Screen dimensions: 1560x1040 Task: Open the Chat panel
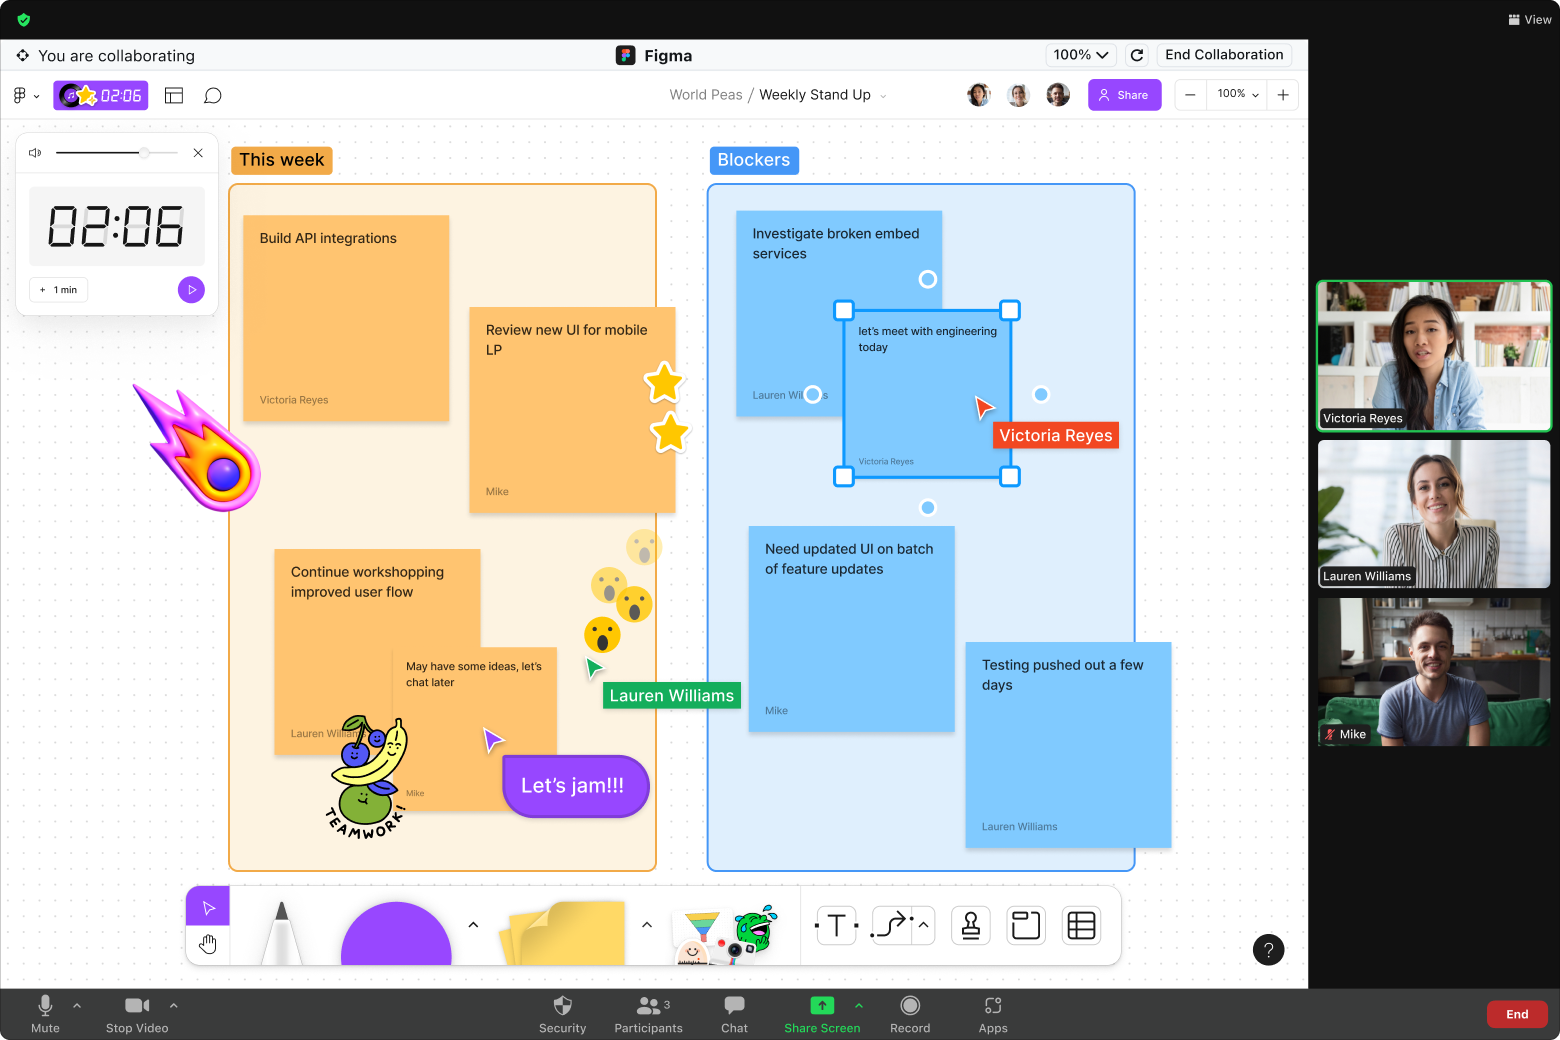click(x=734, y=1013)
